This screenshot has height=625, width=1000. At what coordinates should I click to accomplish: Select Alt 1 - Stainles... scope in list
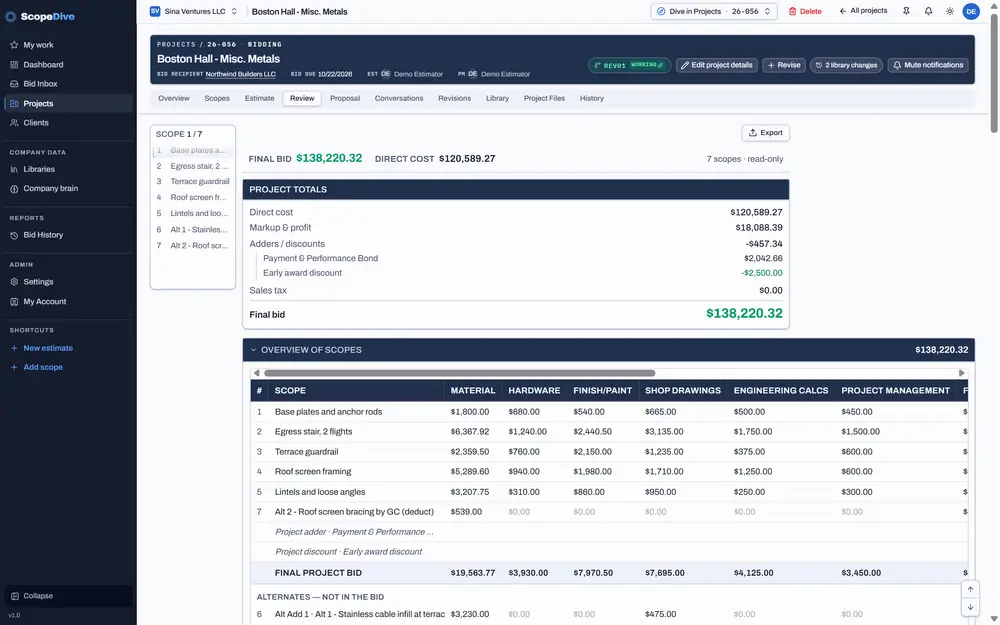coord(193,229)
